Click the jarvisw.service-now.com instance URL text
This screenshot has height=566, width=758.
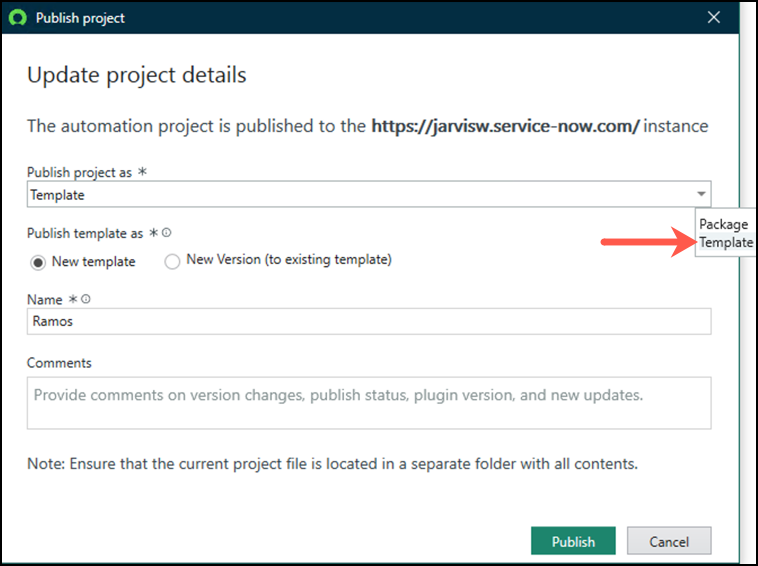pyautogui.click(x=505, y=126)
